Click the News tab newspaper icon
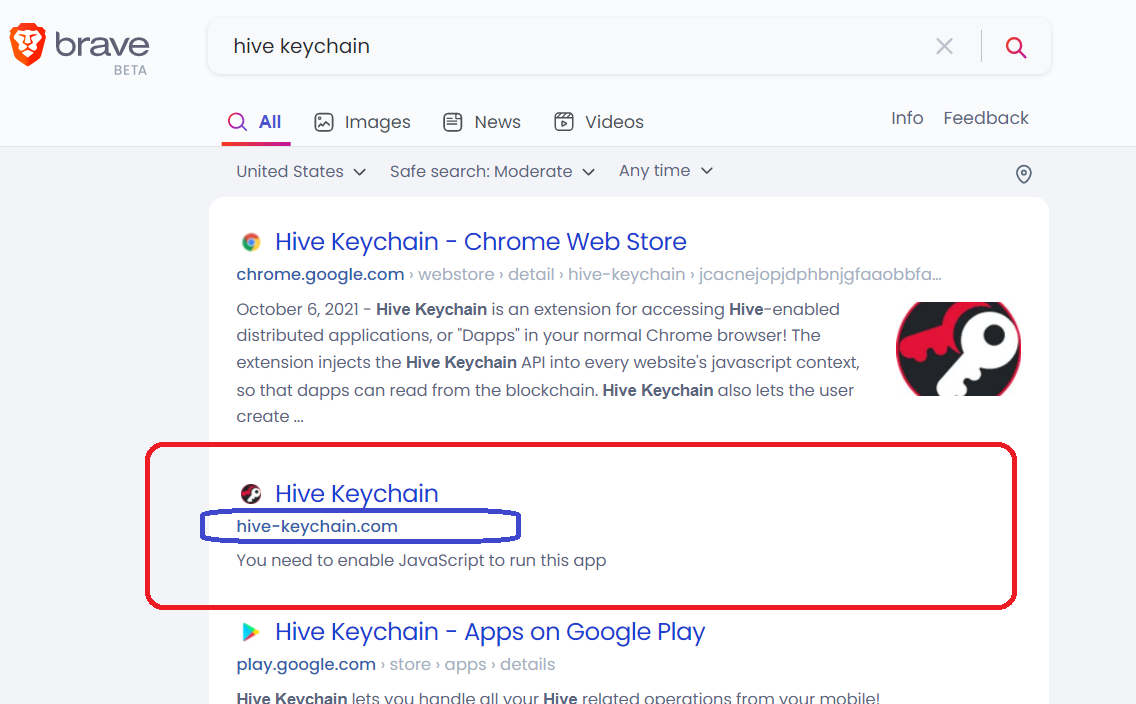The image size is (1136, 704). [x=452, y=121]
